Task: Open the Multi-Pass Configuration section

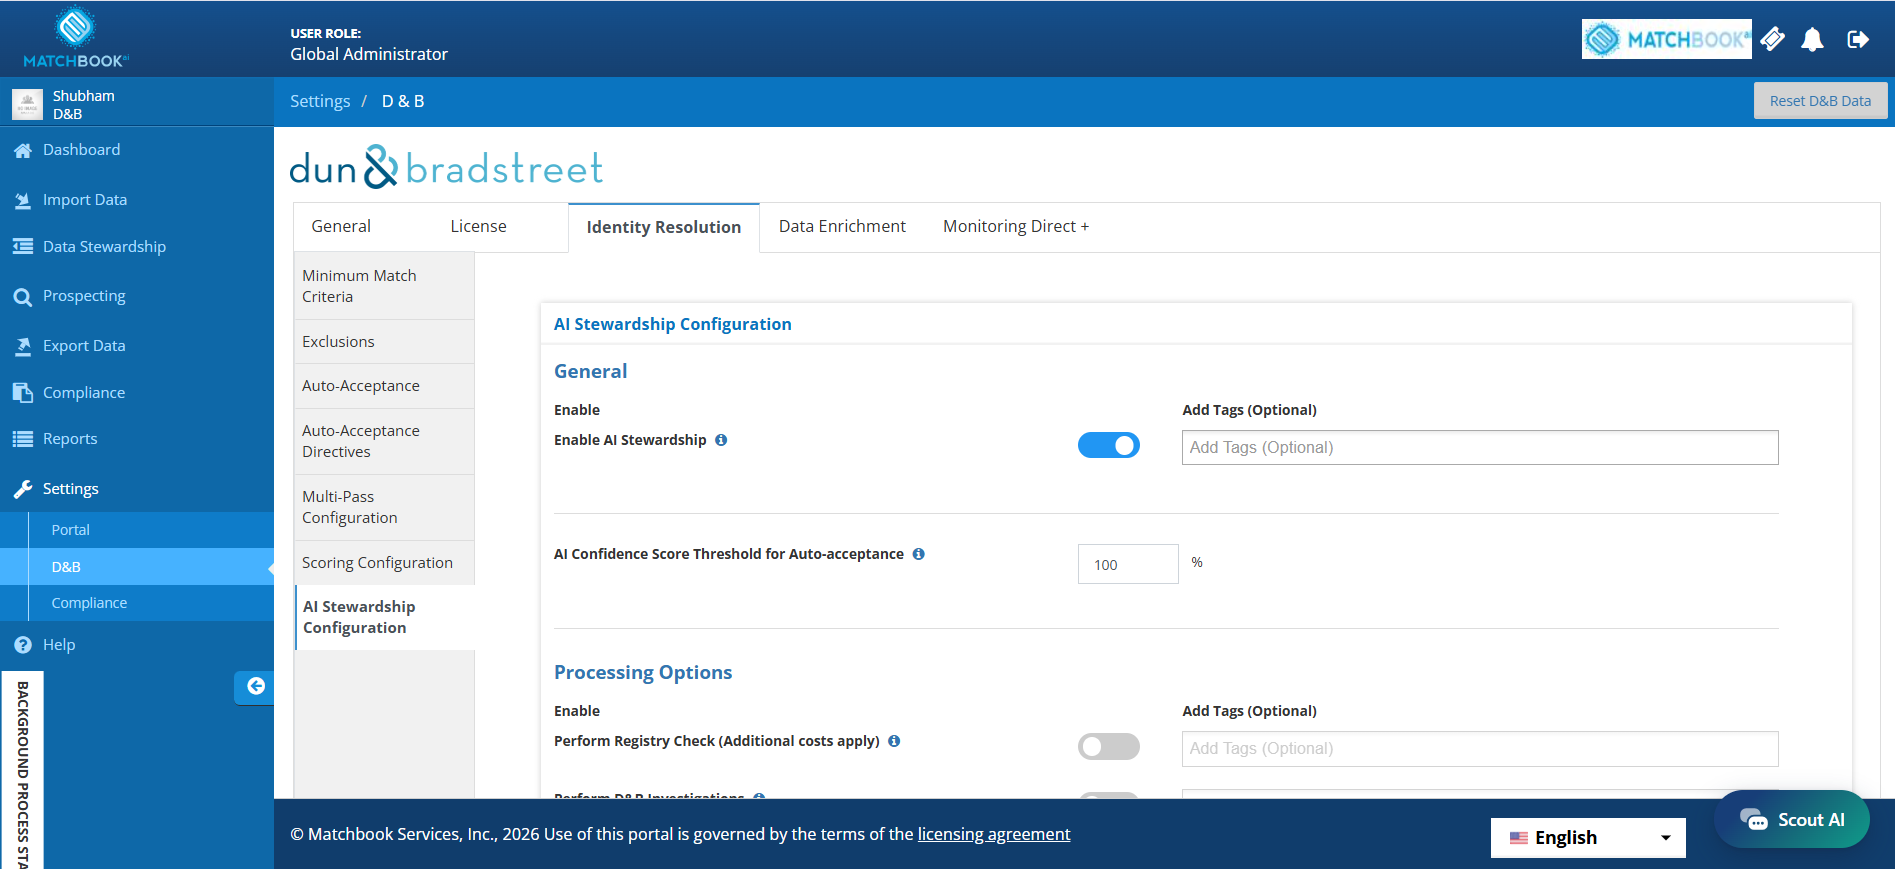Action: click(384, 507)
